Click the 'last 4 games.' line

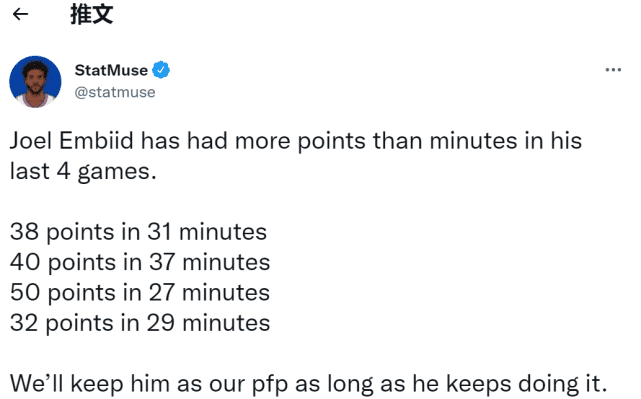pos(83,171)
